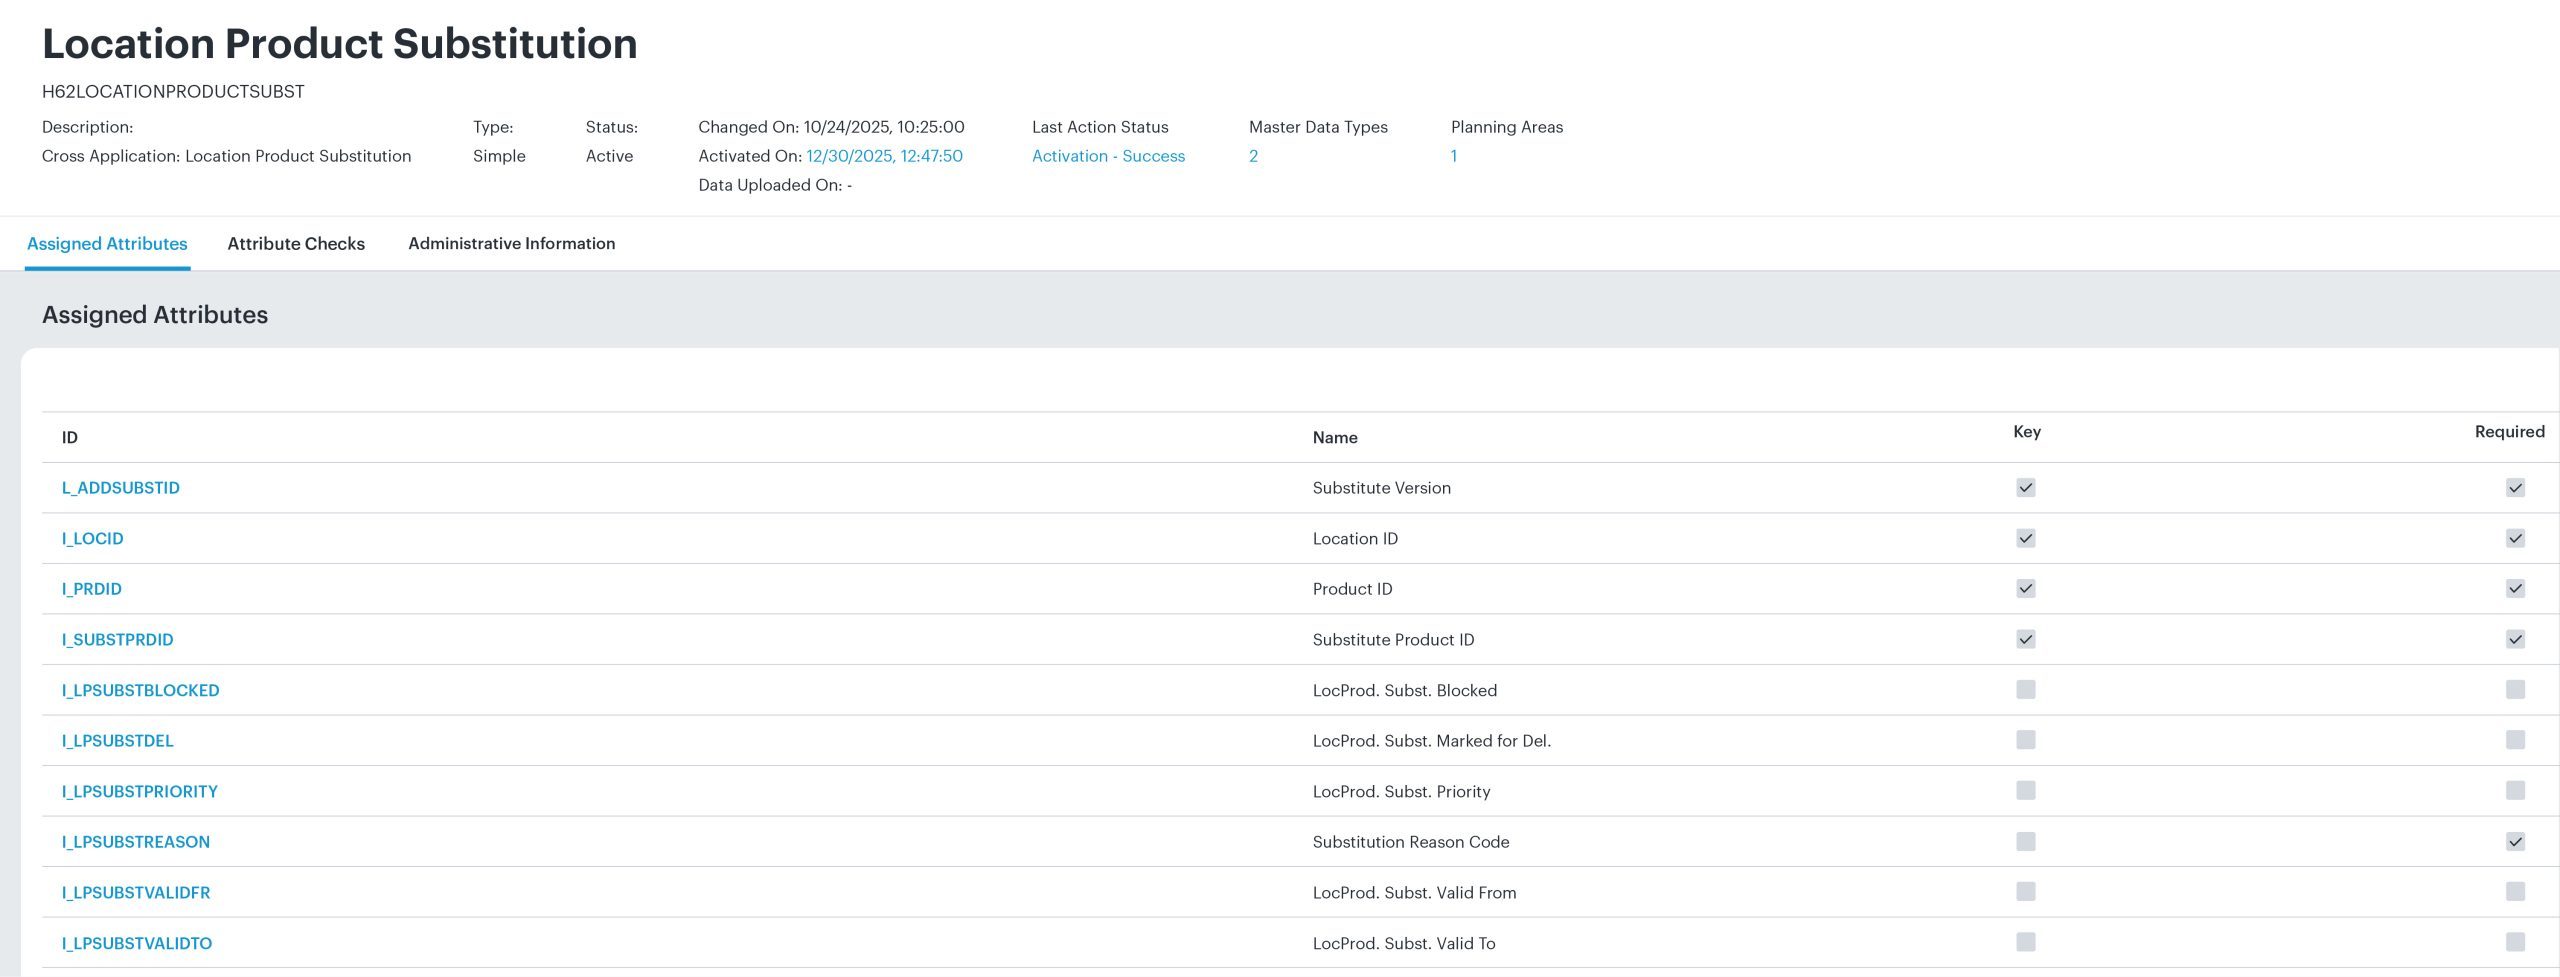Open the I_SUBSTPRDID attribute link
Viewport: 2560px width, 977px height.
point(117,639)
